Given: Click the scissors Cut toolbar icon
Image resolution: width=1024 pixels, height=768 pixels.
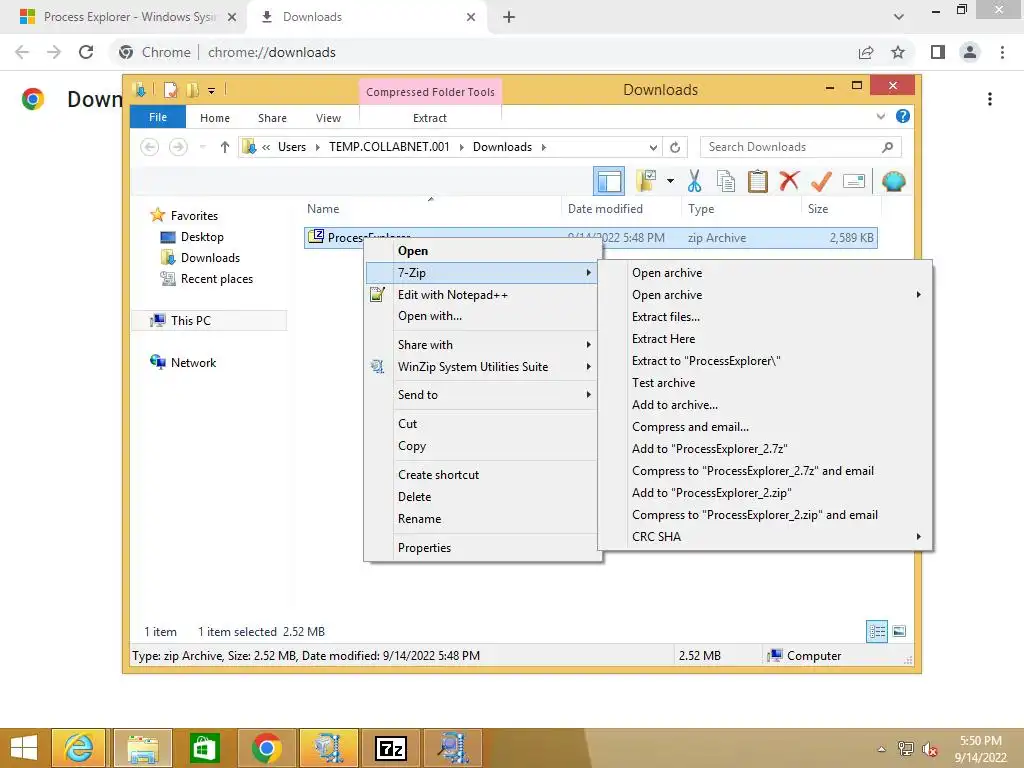Looking at the screenshot, I should [694, 181].
